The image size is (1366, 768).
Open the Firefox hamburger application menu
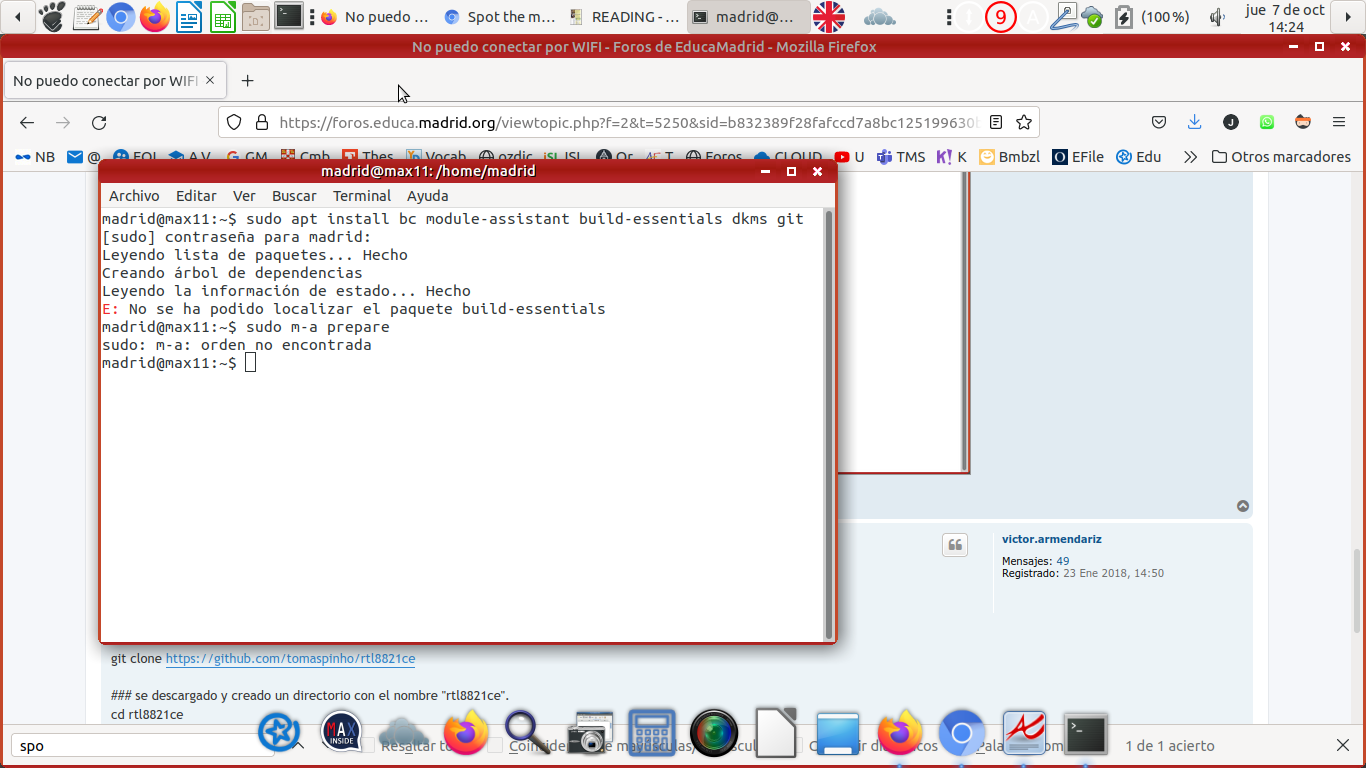1339,122
